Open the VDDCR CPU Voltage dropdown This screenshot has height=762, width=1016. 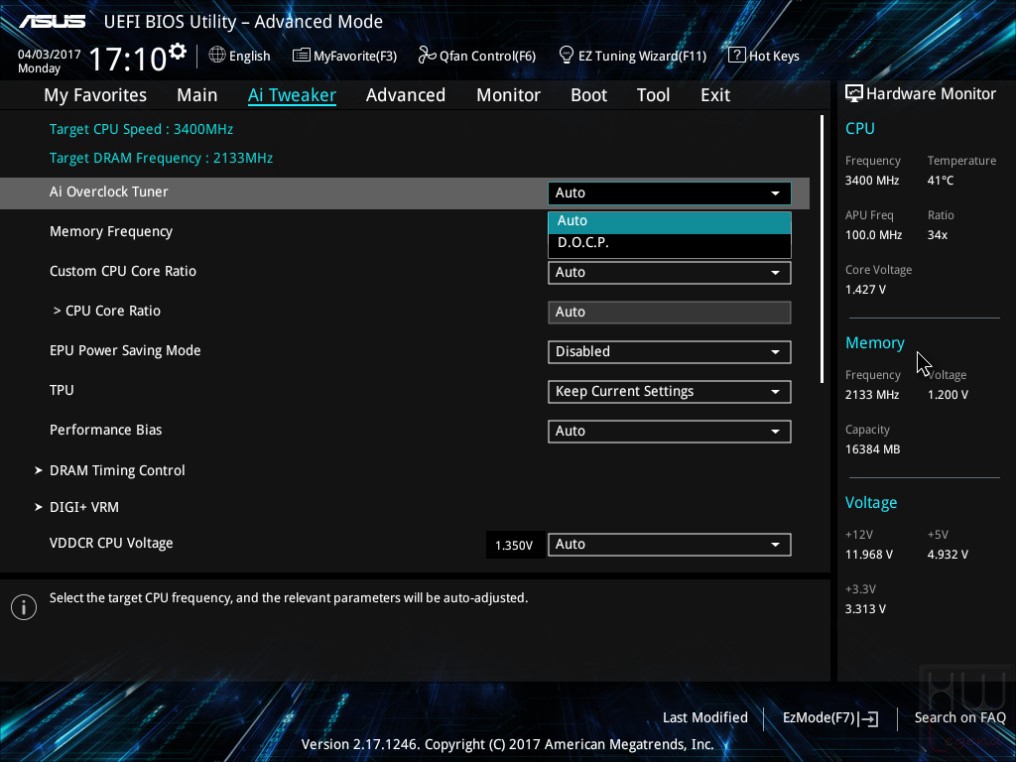[x=669, y=544]
